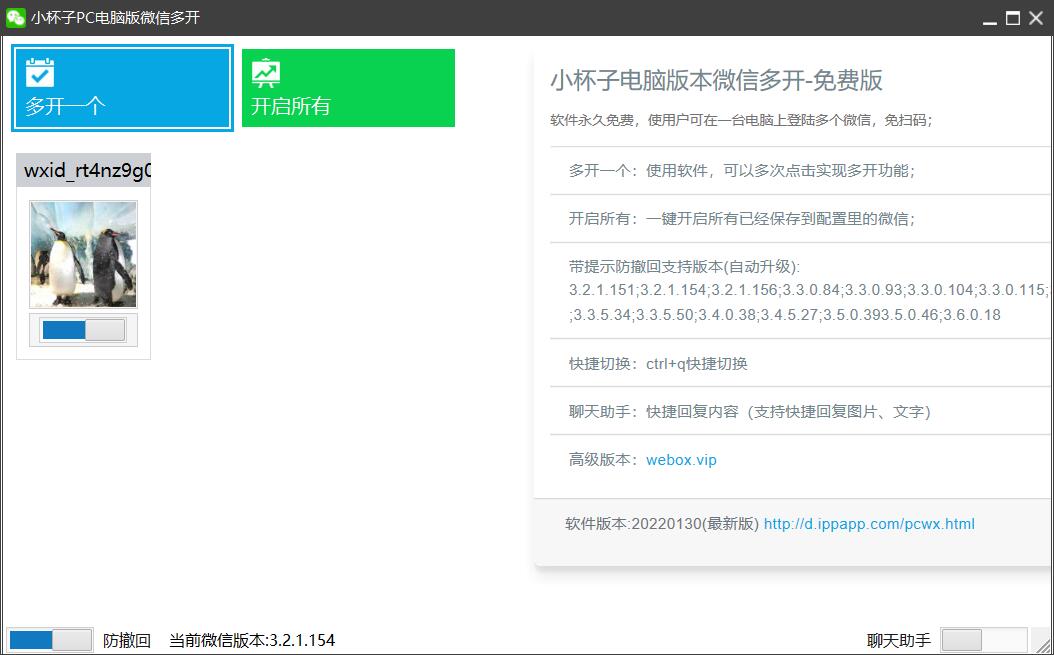
Task: Toggle the 防撤回 switch at bottom left
Action: pyautogui.click(x=50, y=640)
